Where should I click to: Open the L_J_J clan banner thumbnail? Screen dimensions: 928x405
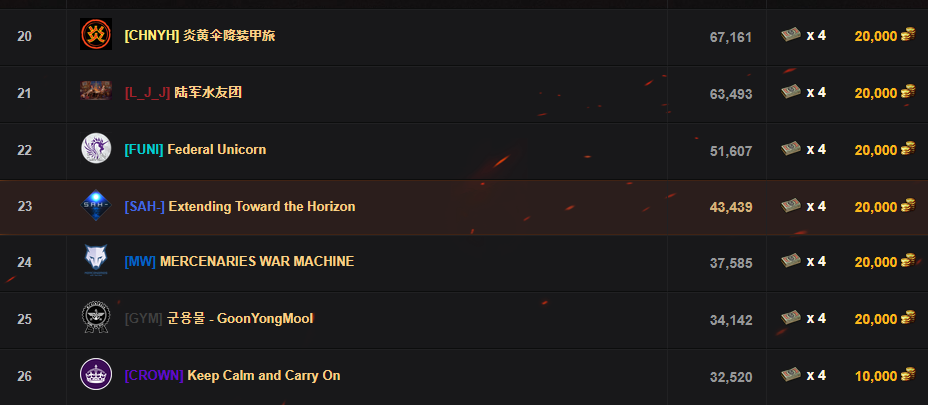coord(96,91)
